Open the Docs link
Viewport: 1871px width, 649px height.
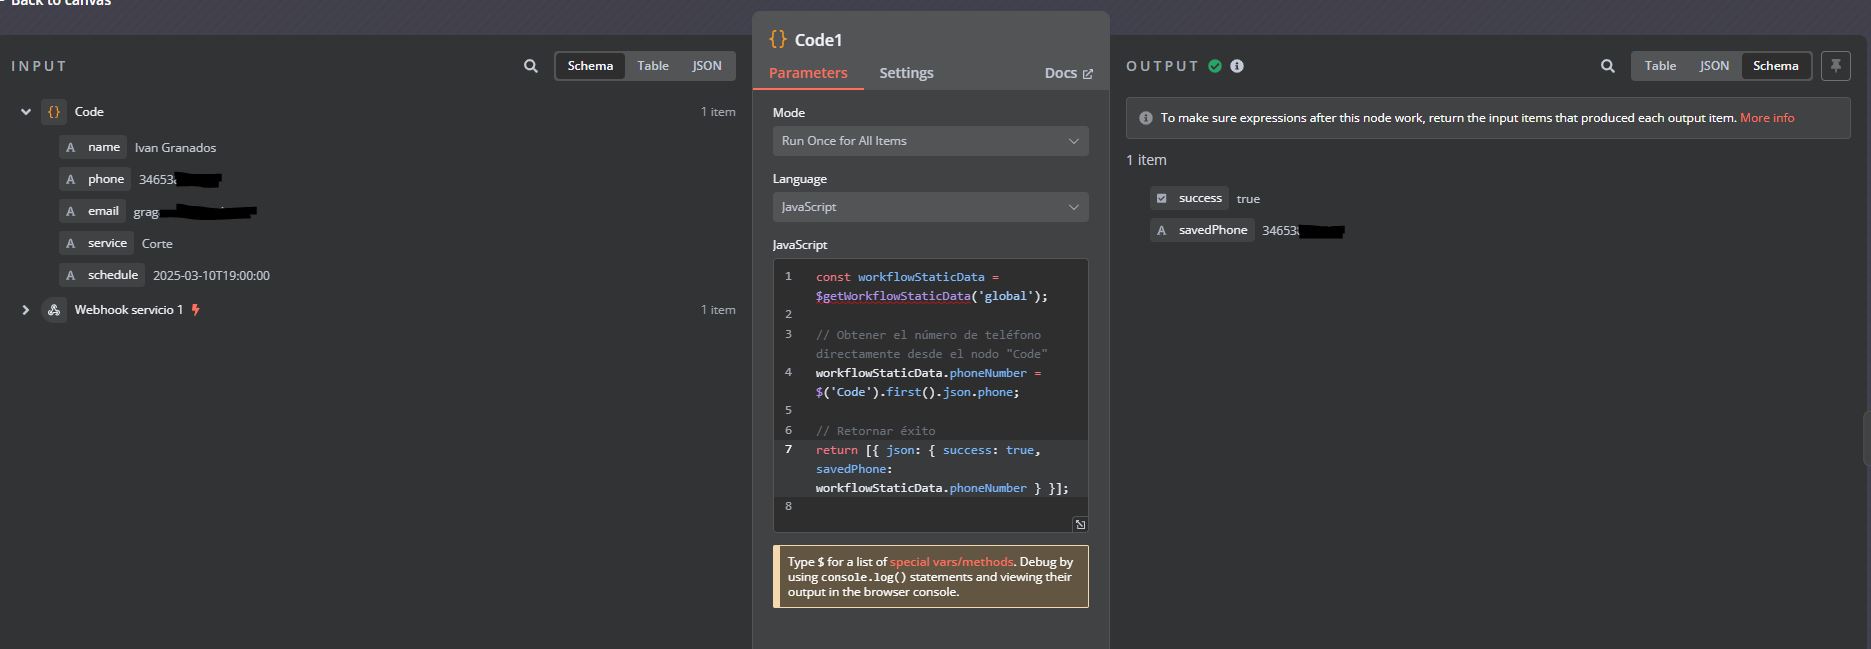[x=1068, y=73]
